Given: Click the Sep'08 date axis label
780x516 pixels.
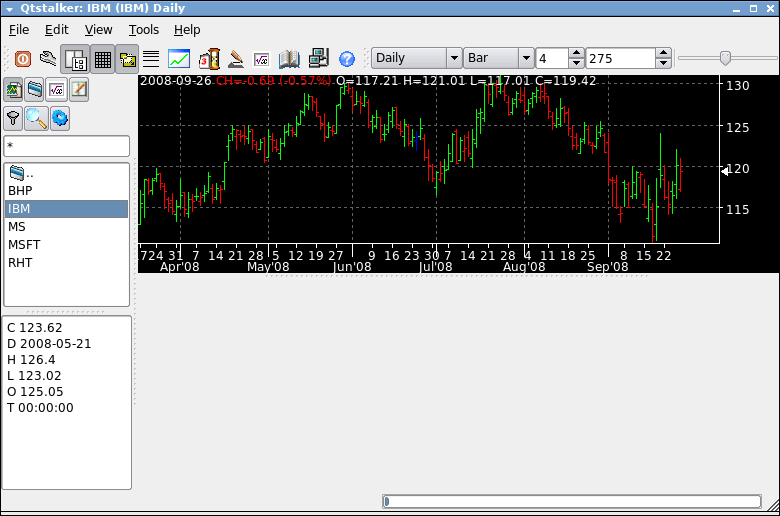Looking at the screenshot, I should pos(608,267).
